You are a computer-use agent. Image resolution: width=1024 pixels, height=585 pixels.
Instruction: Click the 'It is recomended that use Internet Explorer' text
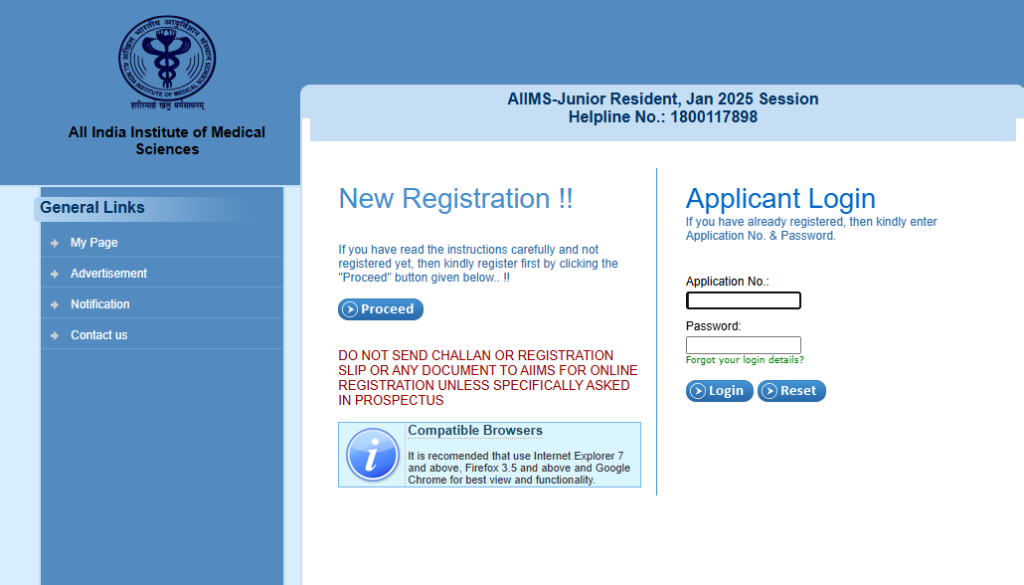(519, 467)
